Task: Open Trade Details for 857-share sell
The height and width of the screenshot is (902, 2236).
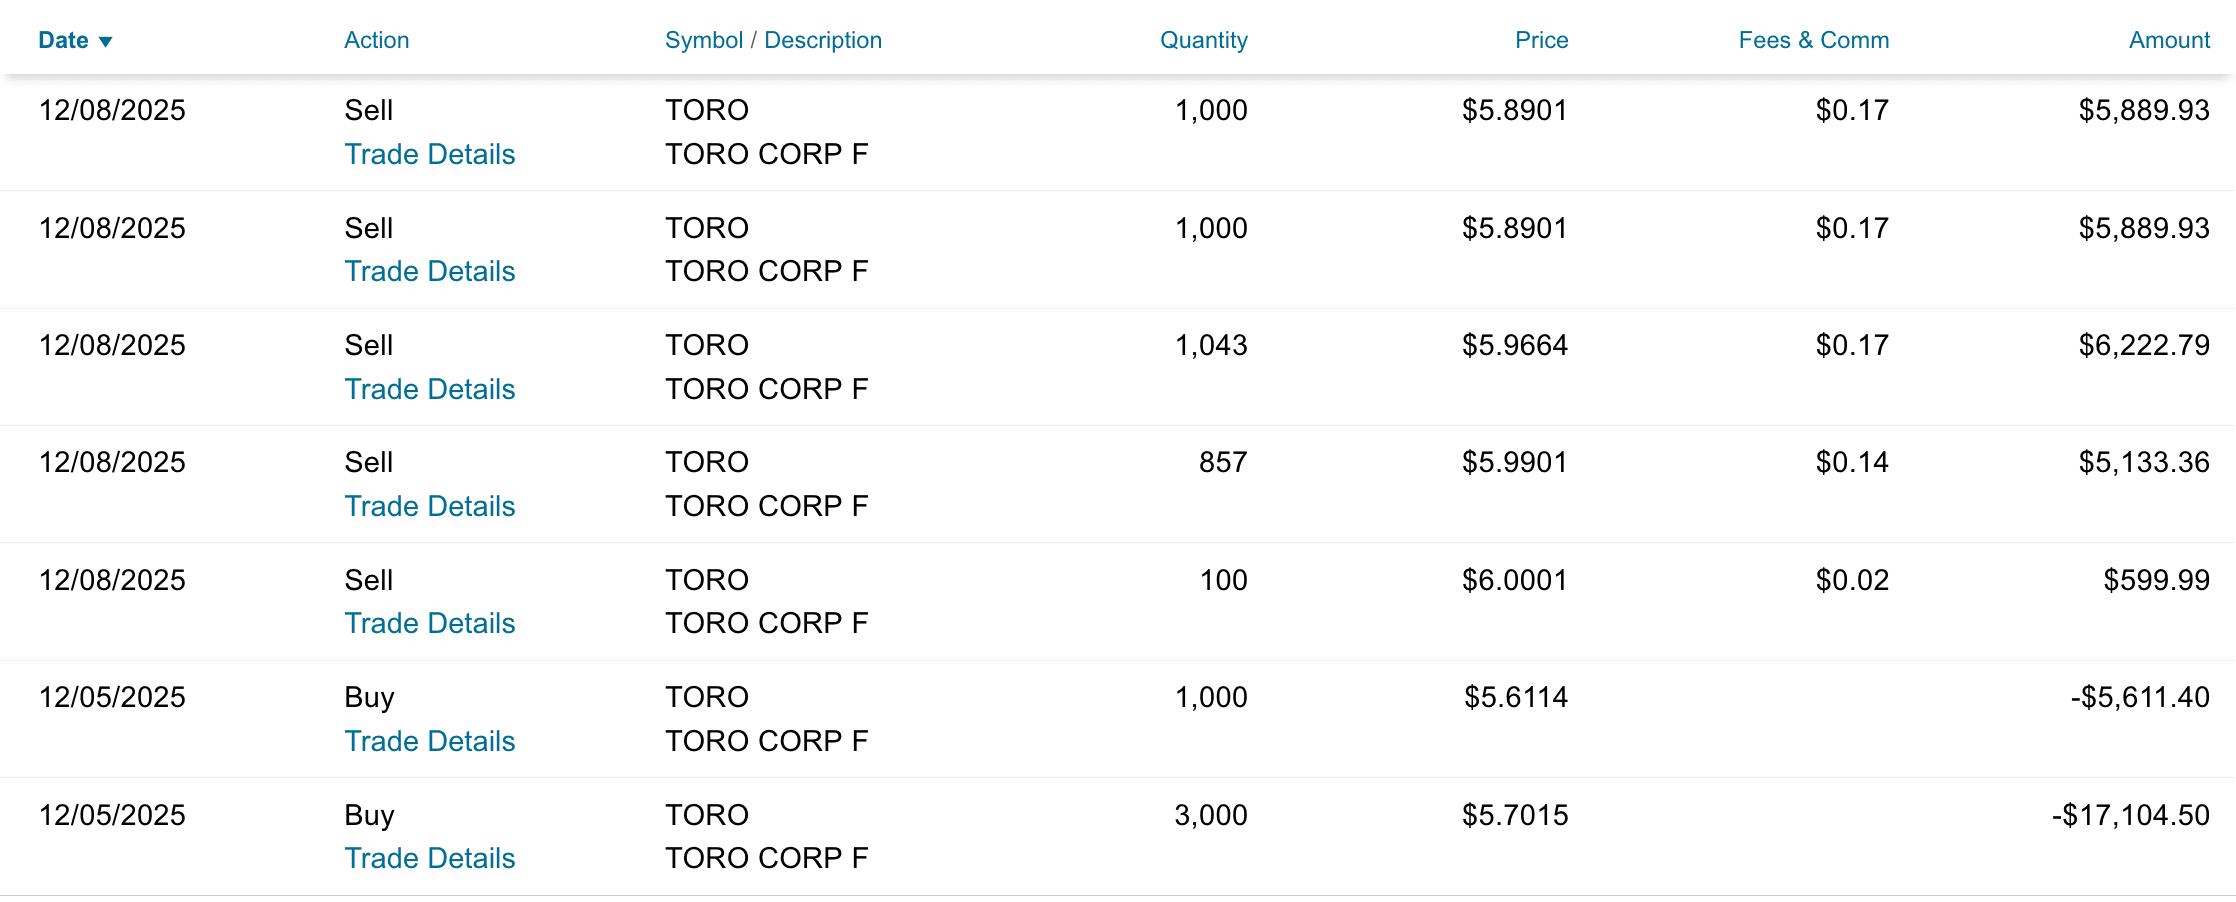Action: coord(429,506)
